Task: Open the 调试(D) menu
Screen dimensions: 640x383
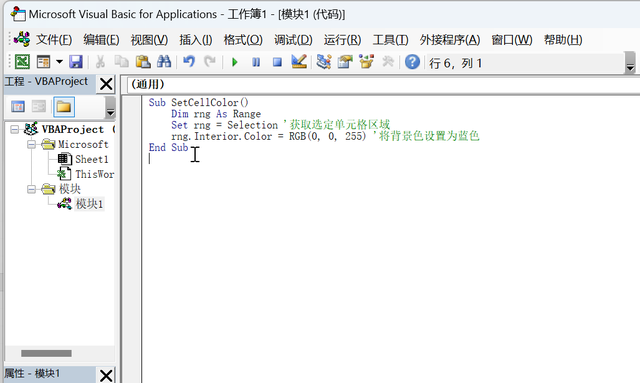Action: 293,40
